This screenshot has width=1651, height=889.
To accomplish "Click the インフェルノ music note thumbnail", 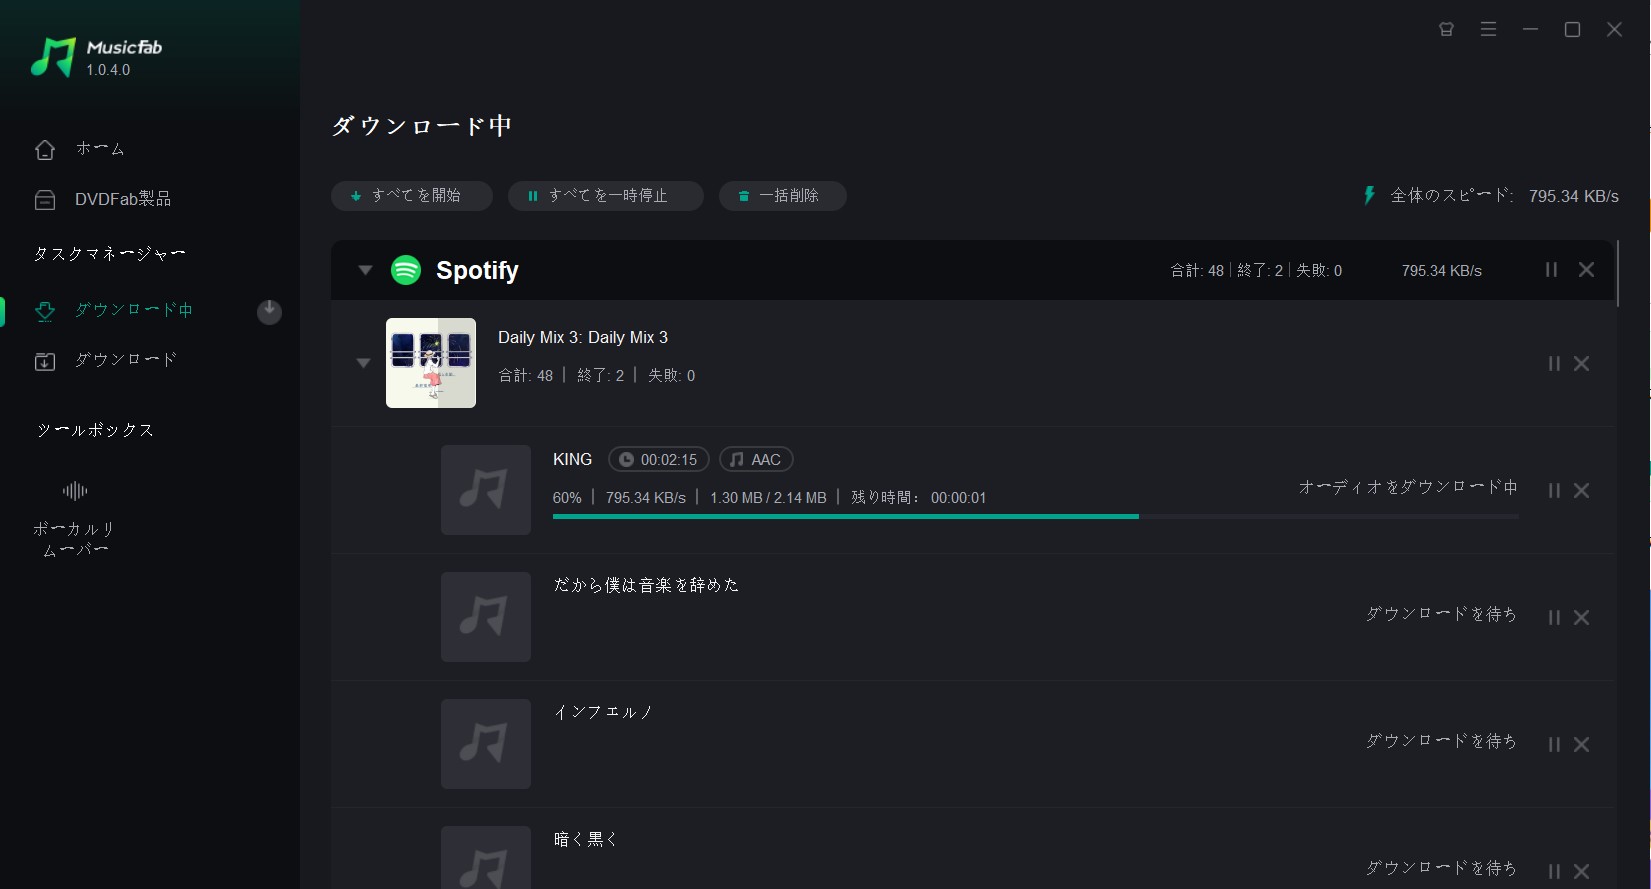I will pyautogui.click(x=486, y=744).
